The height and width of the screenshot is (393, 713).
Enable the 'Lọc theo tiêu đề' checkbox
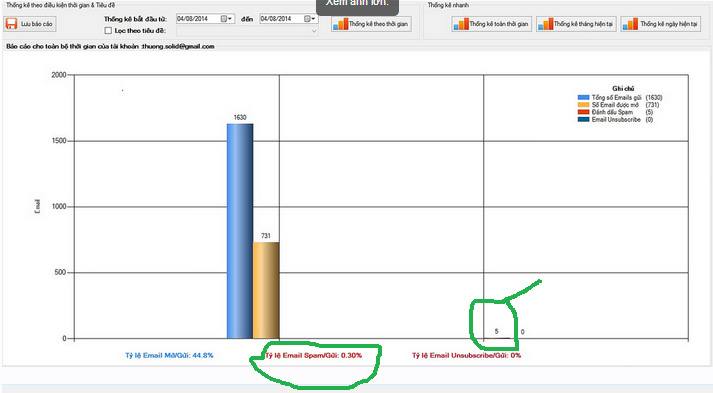pos(108,30)
